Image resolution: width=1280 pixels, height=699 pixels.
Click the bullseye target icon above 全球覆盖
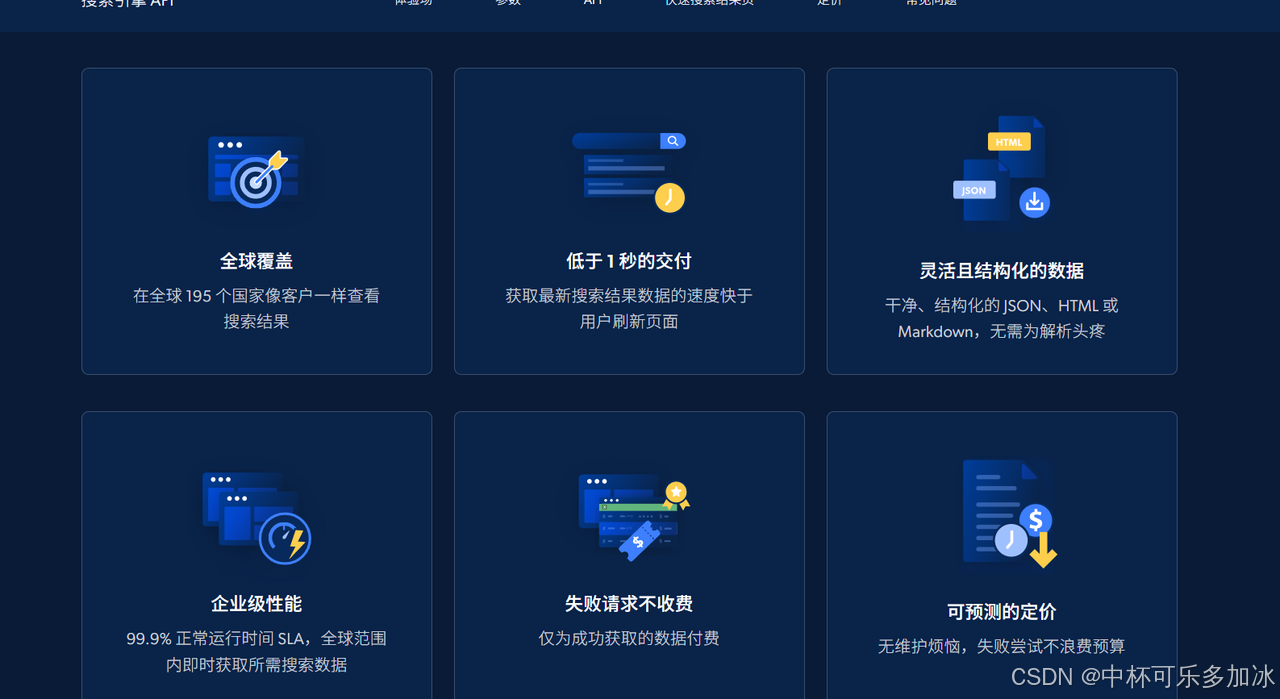pyautogui.click(x=254, y=172)
